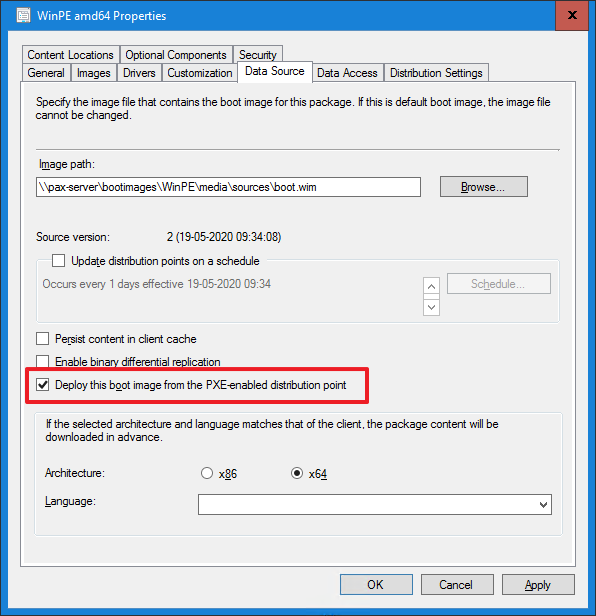
Task: Enable binary differential replication checkbox
Action: click(x=42, y=361)
